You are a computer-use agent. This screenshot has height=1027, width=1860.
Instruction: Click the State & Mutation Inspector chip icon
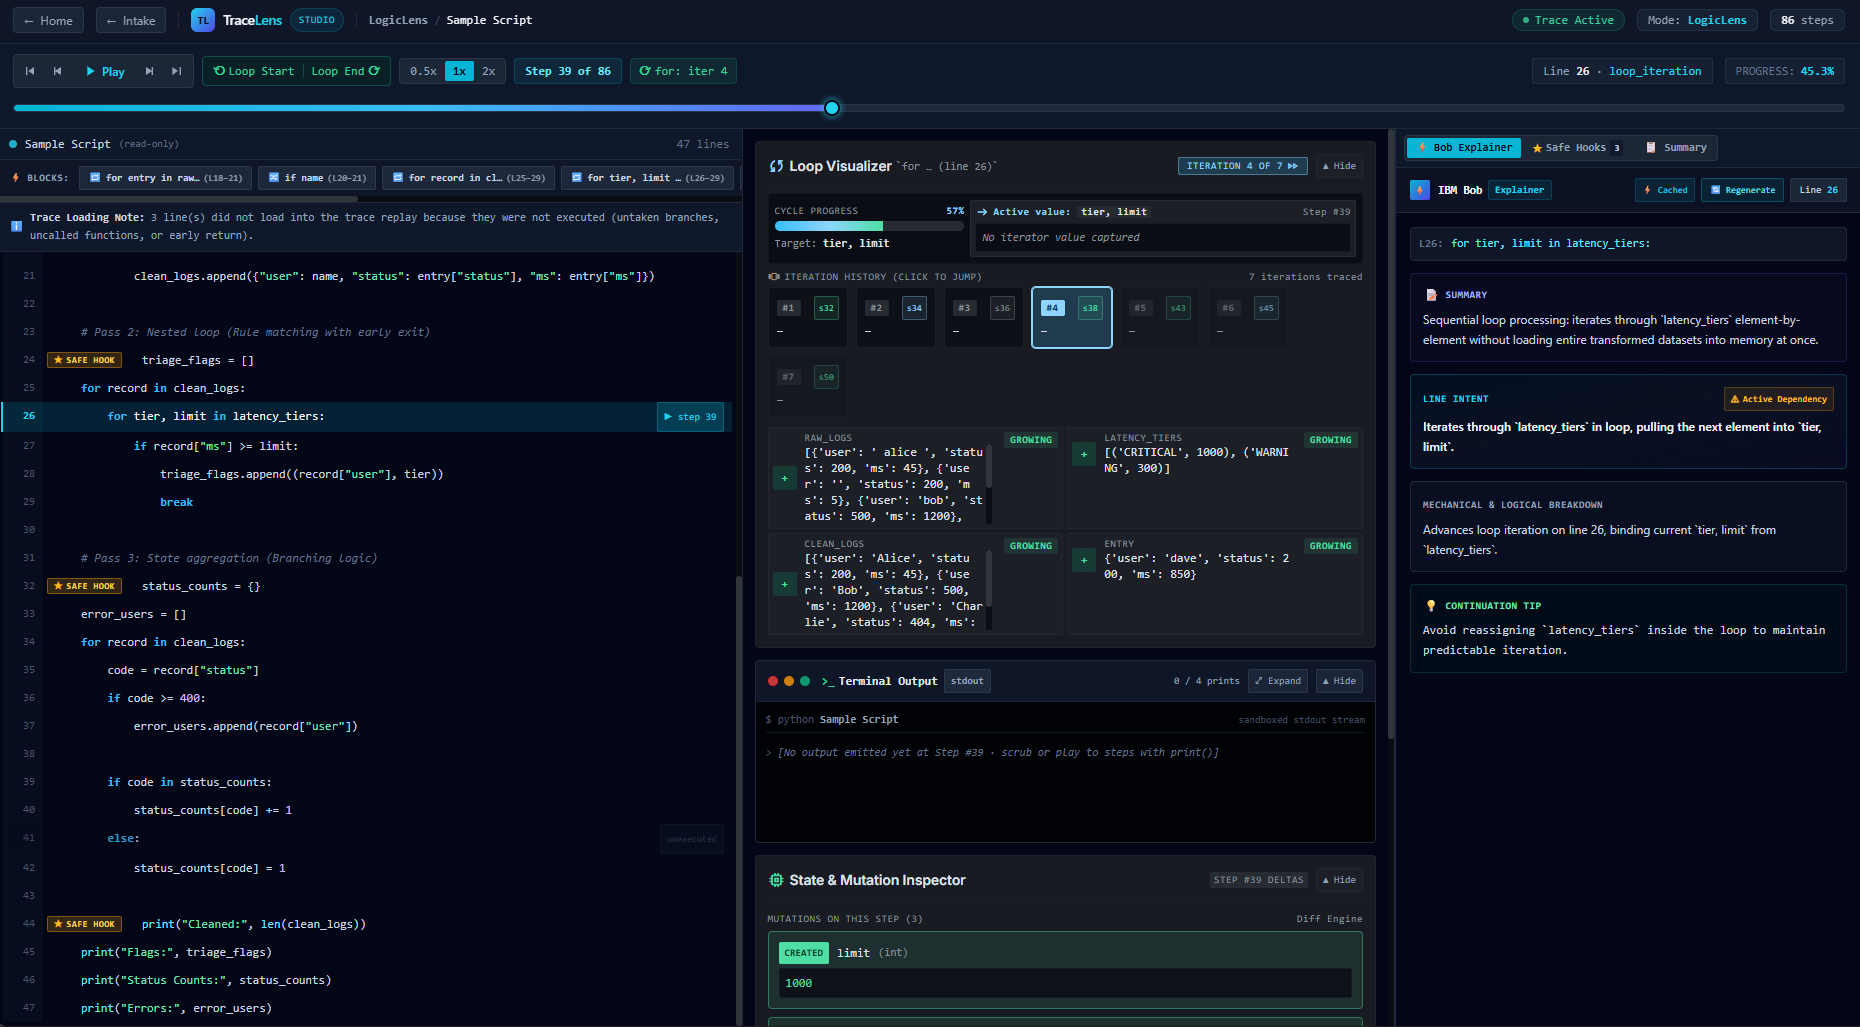click(x=776, y=880)
